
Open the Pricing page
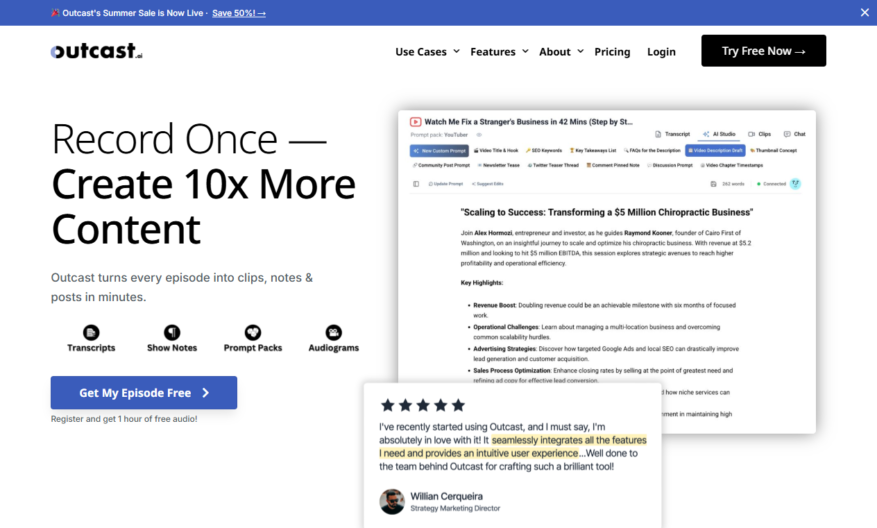click(x=612, y=51)
